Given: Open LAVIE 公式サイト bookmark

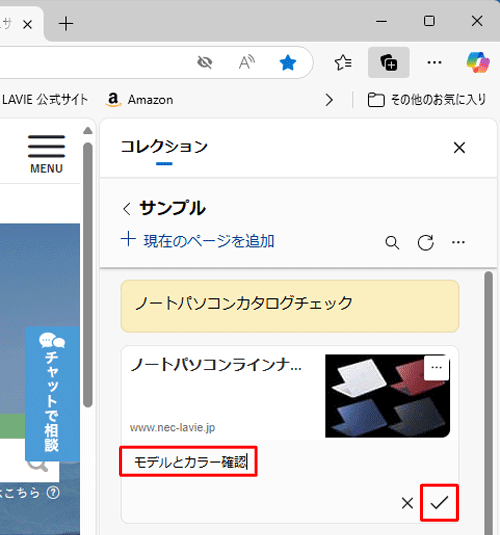Looking at the screenshot, I should click(x=44, y=100).
